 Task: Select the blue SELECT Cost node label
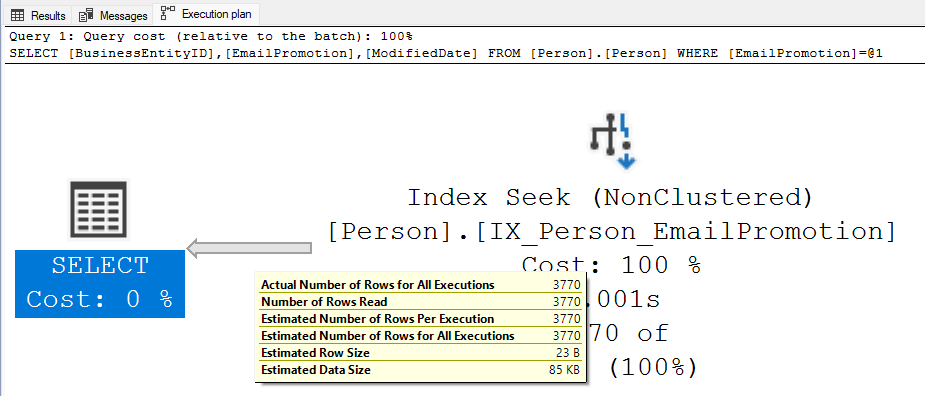click(x=100, y=283)
